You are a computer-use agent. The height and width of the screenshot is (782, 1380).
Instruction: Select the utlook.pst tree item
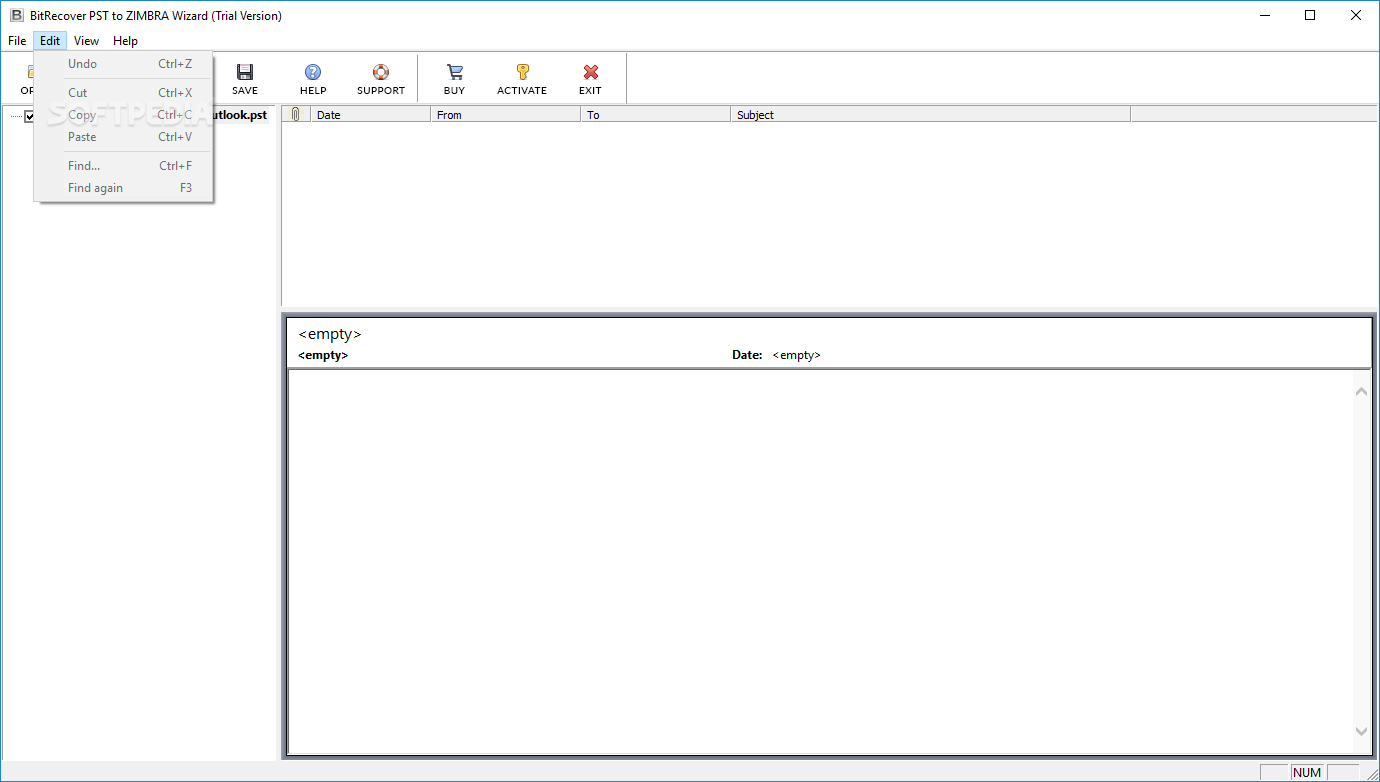pos(240,115)
